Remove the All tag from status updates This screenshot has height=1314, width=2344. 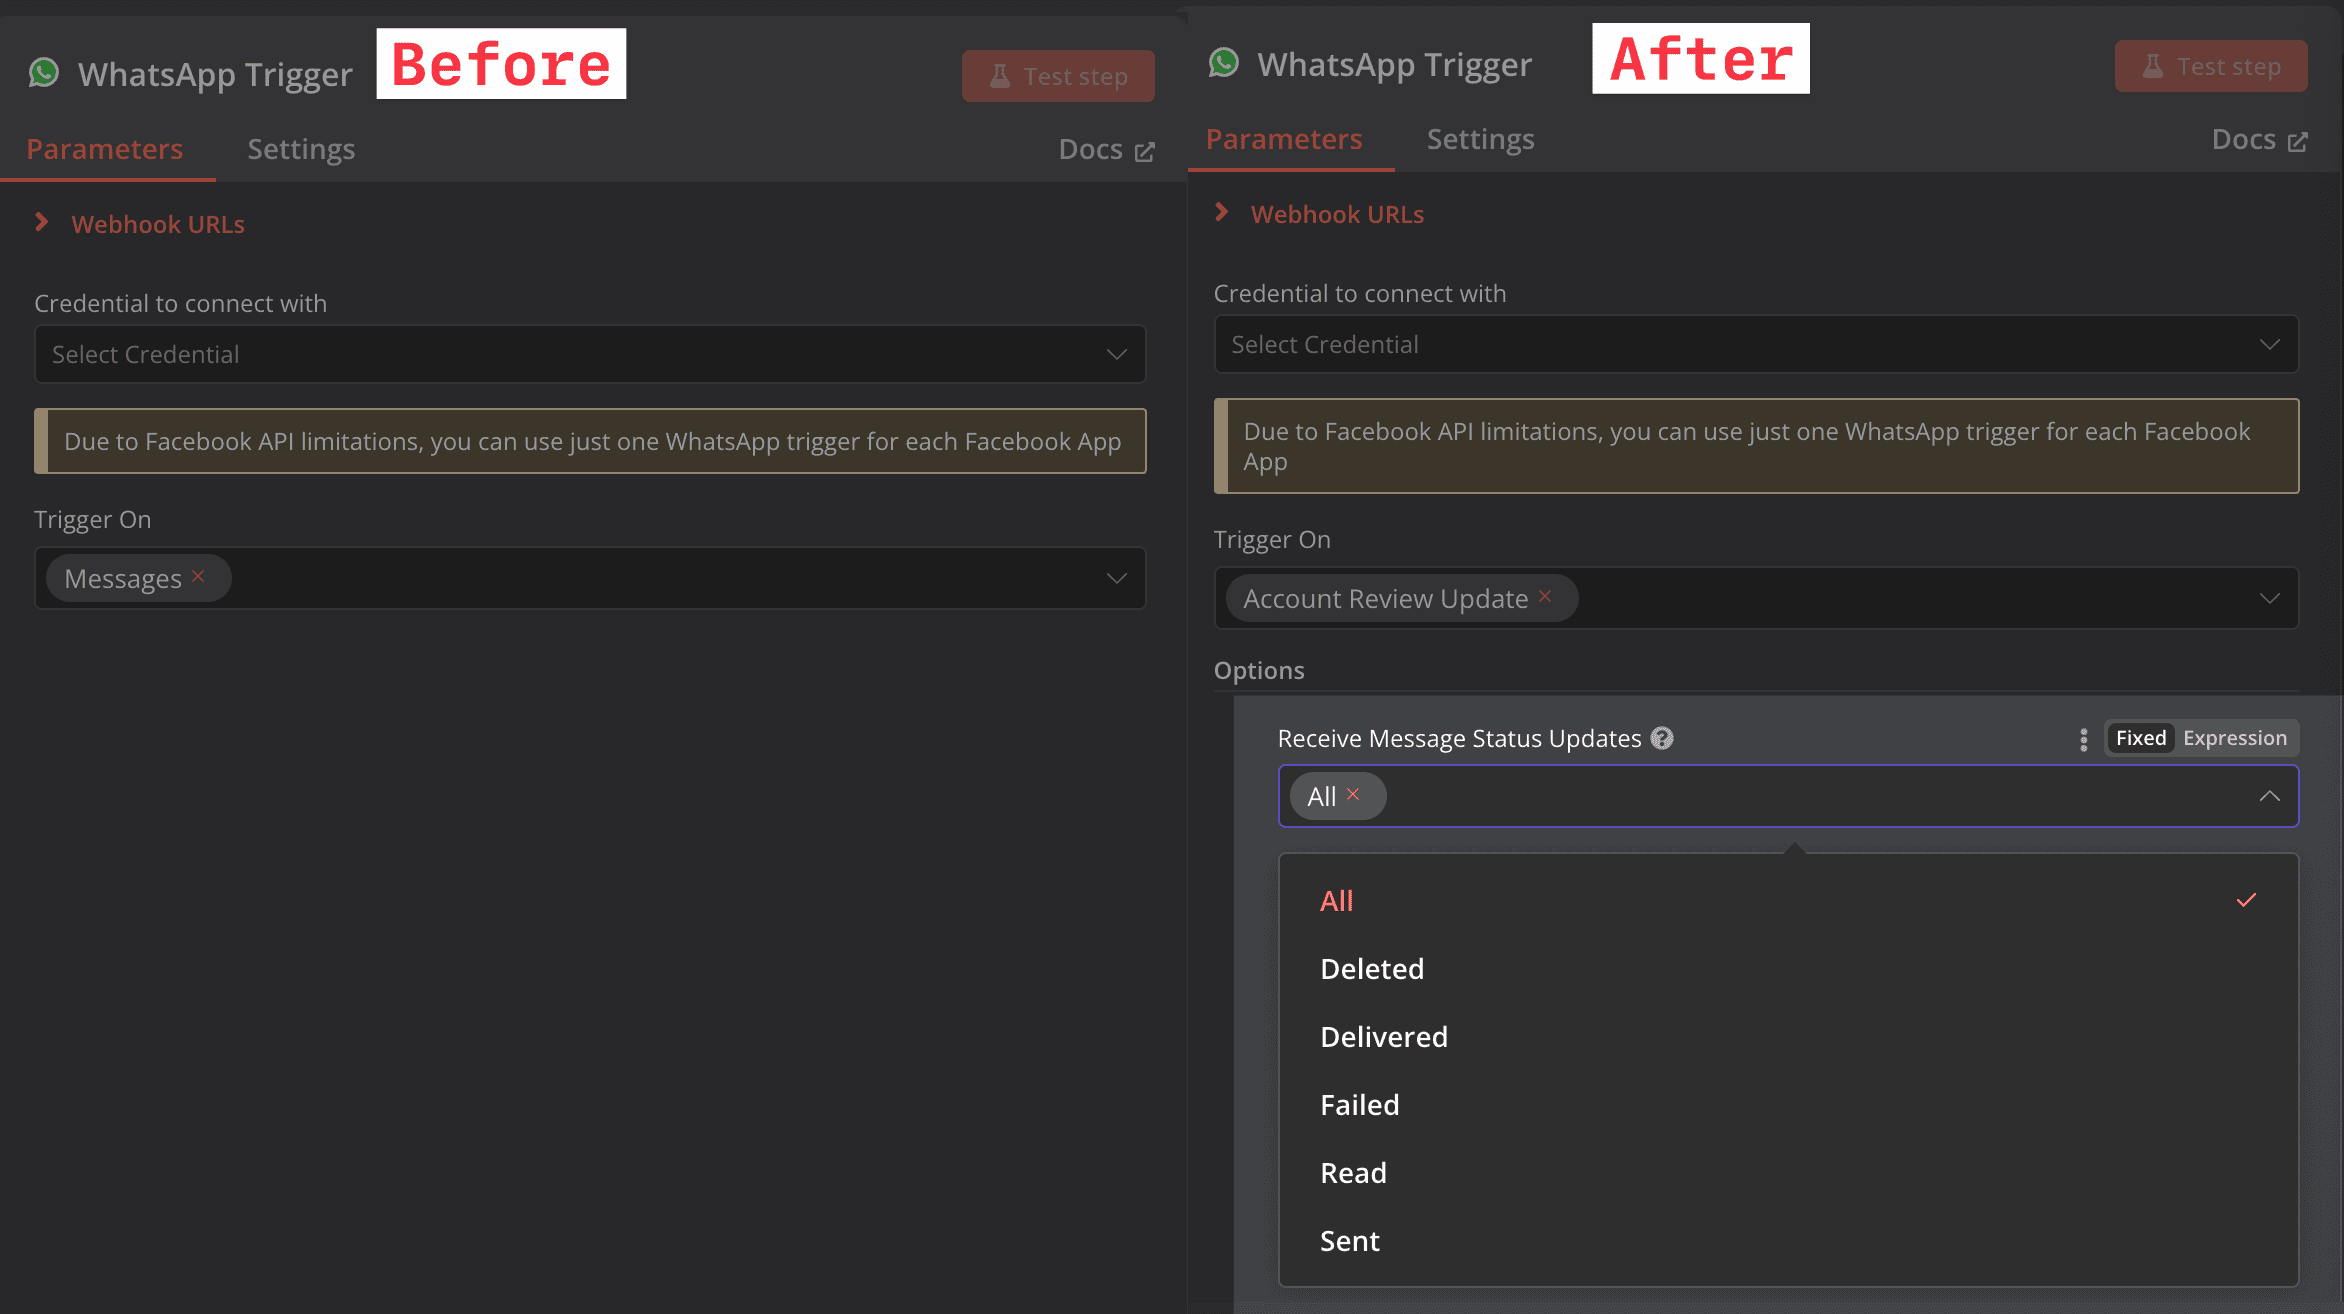1353,794
